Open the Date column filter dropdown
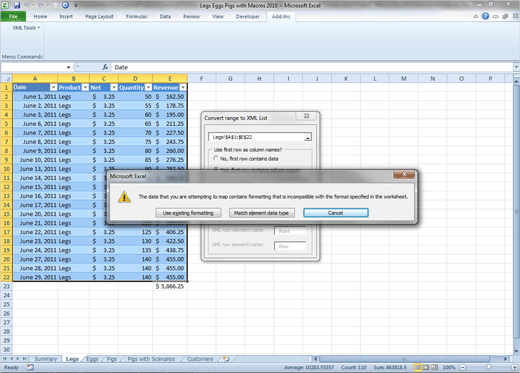The height and width of the screenshot is (373, 520). (x=53, y=87)
